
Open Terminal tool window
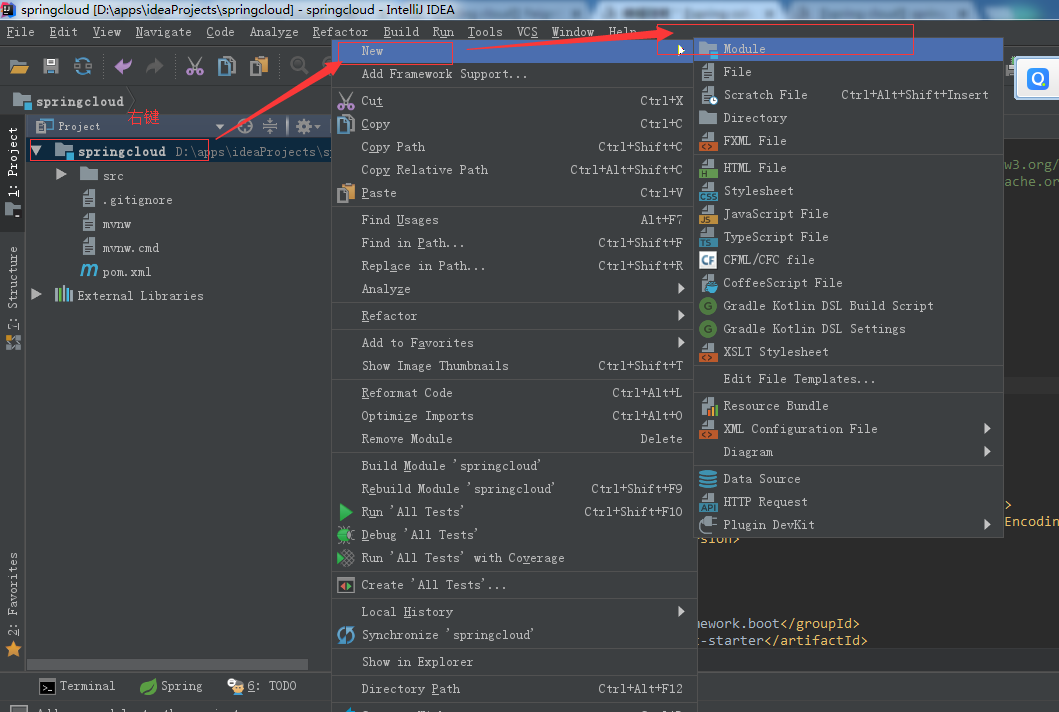point(77,686)
